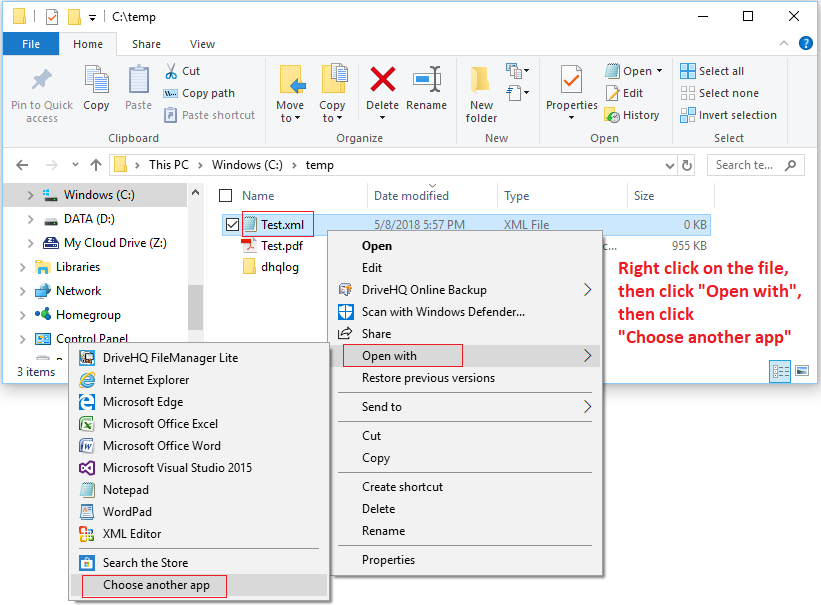The height and width of the screenshot is (605, 821).
Task: Click Choose another app menu entry
Action: pos(156,585)
